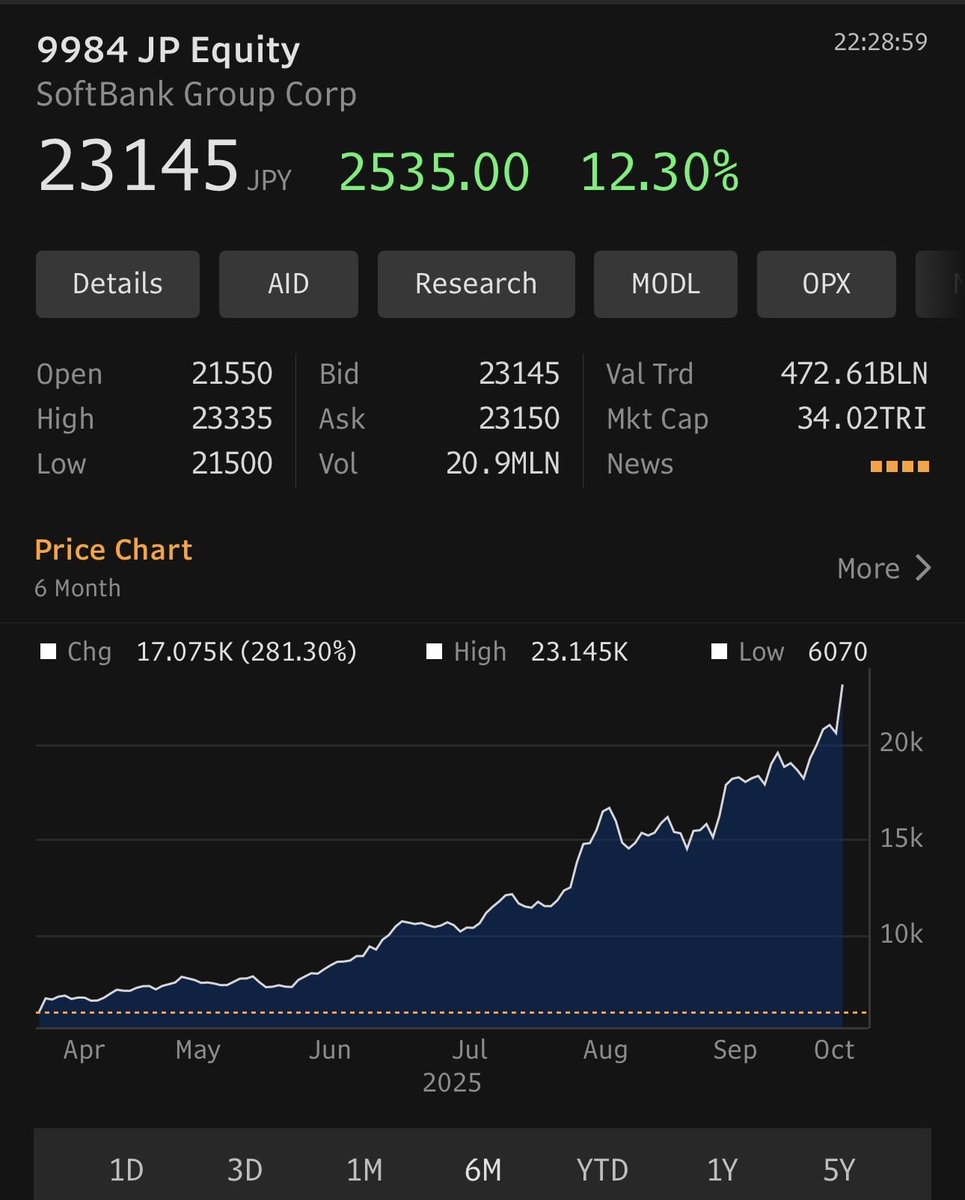Image resolution: width=965 pixels, height=1200 pixels.
Task: Tap the Chg value 17.075K (281.30%)
Action: point(246,652)
